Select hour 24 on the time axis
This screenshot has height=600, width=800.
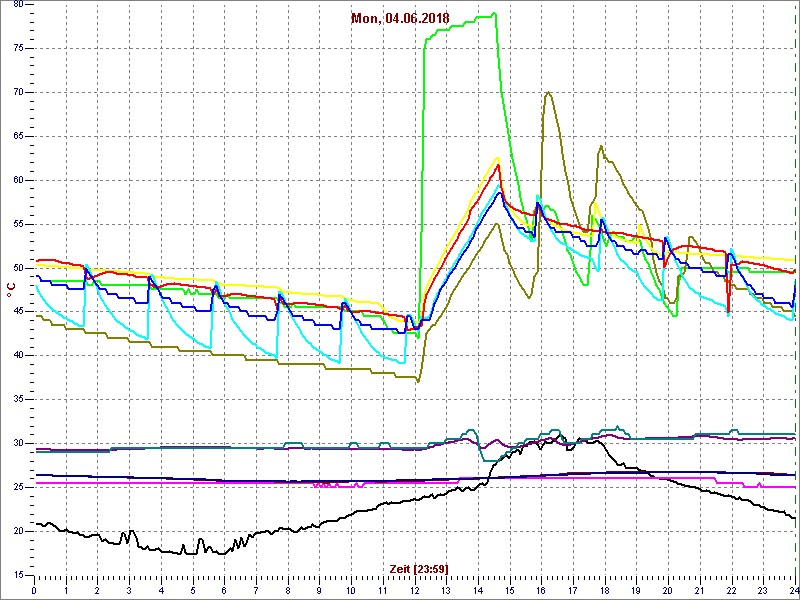pos(794,591)
